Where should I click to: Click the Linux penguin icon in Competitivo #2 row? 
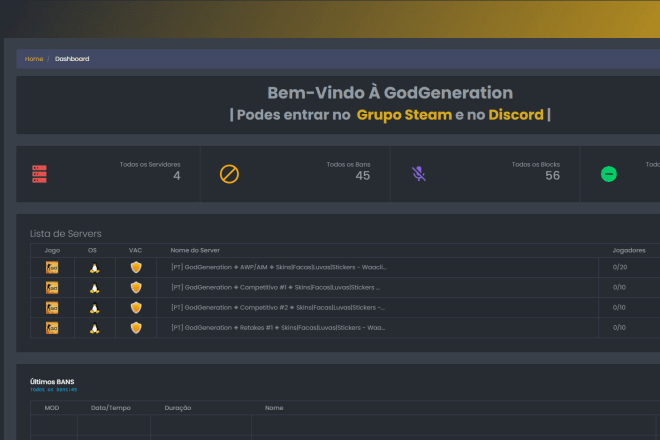click(x=95, y=308)
